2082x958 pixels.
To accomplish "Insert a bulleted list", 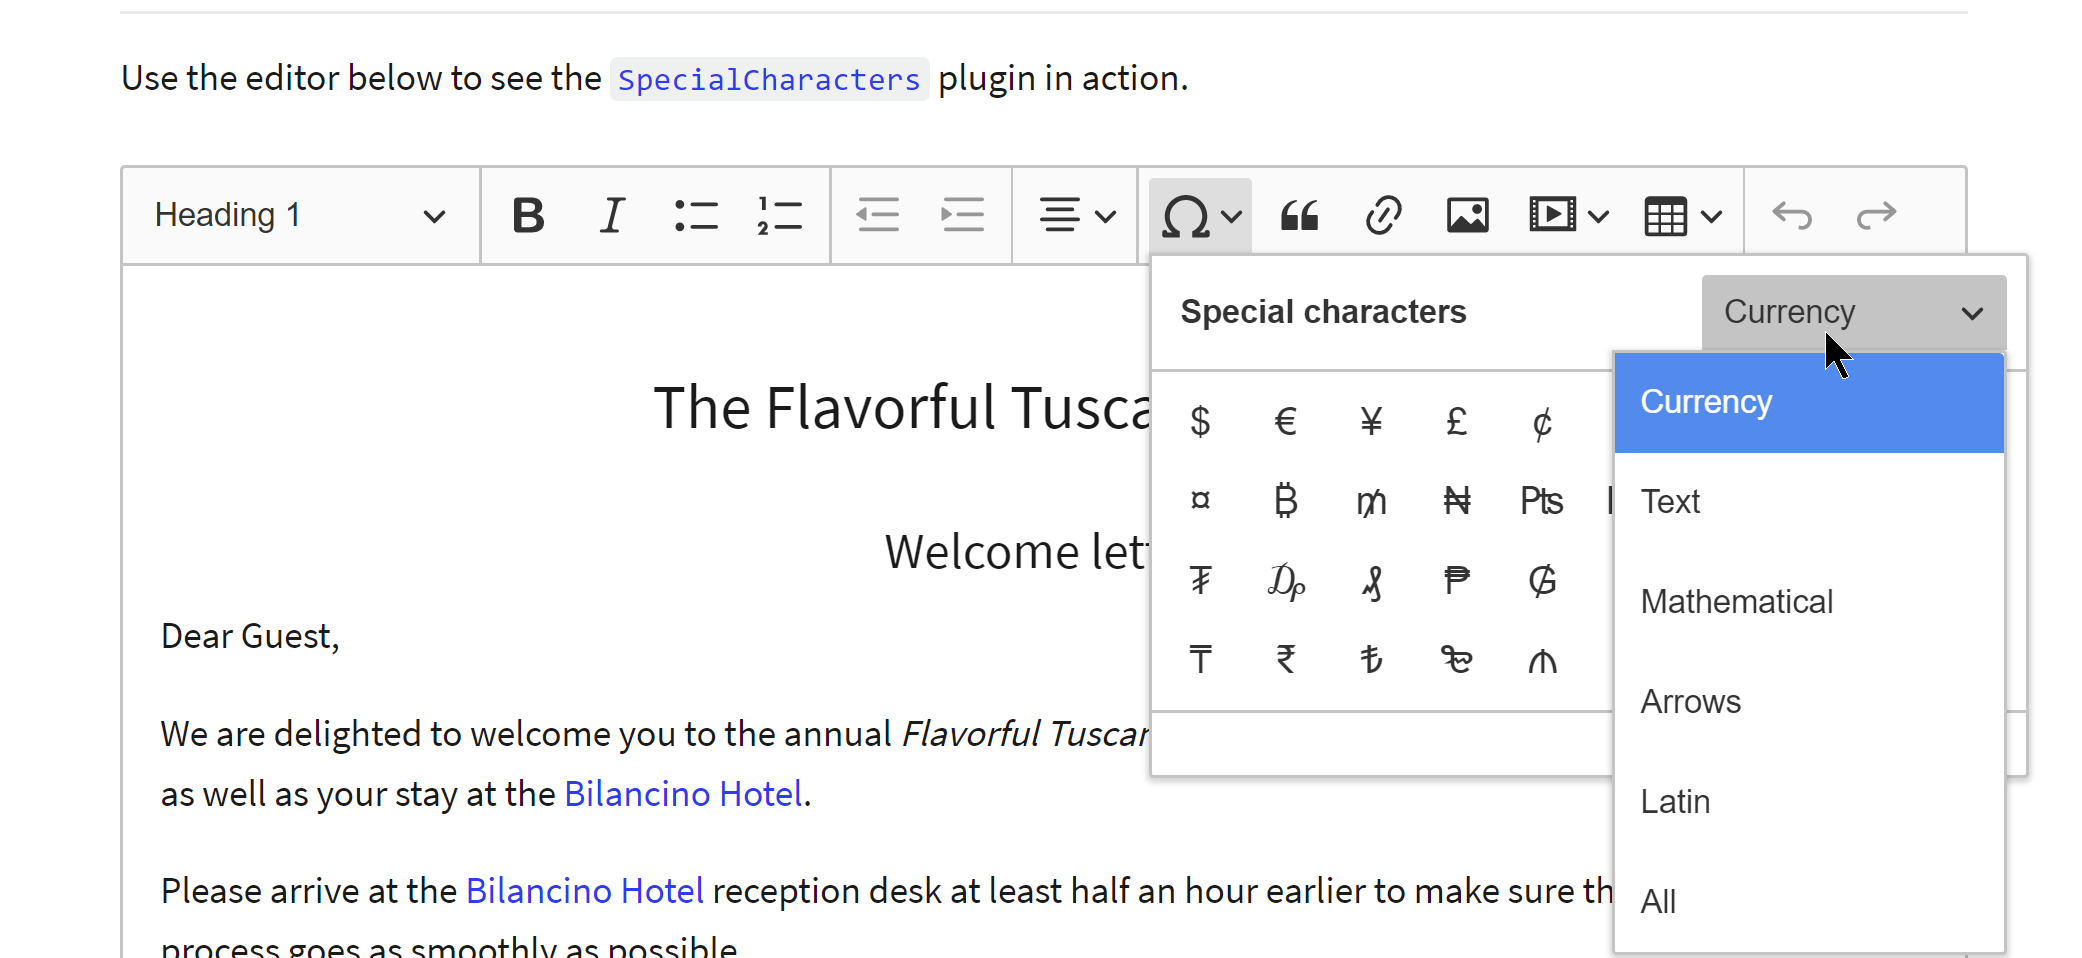I will (696, 215).
